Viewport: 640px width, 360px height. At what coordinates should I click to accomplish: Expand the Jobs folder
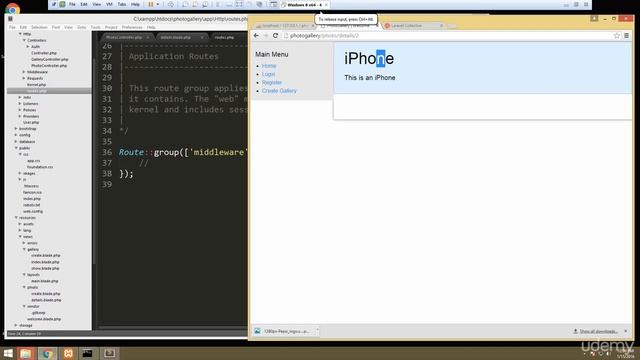20,97
